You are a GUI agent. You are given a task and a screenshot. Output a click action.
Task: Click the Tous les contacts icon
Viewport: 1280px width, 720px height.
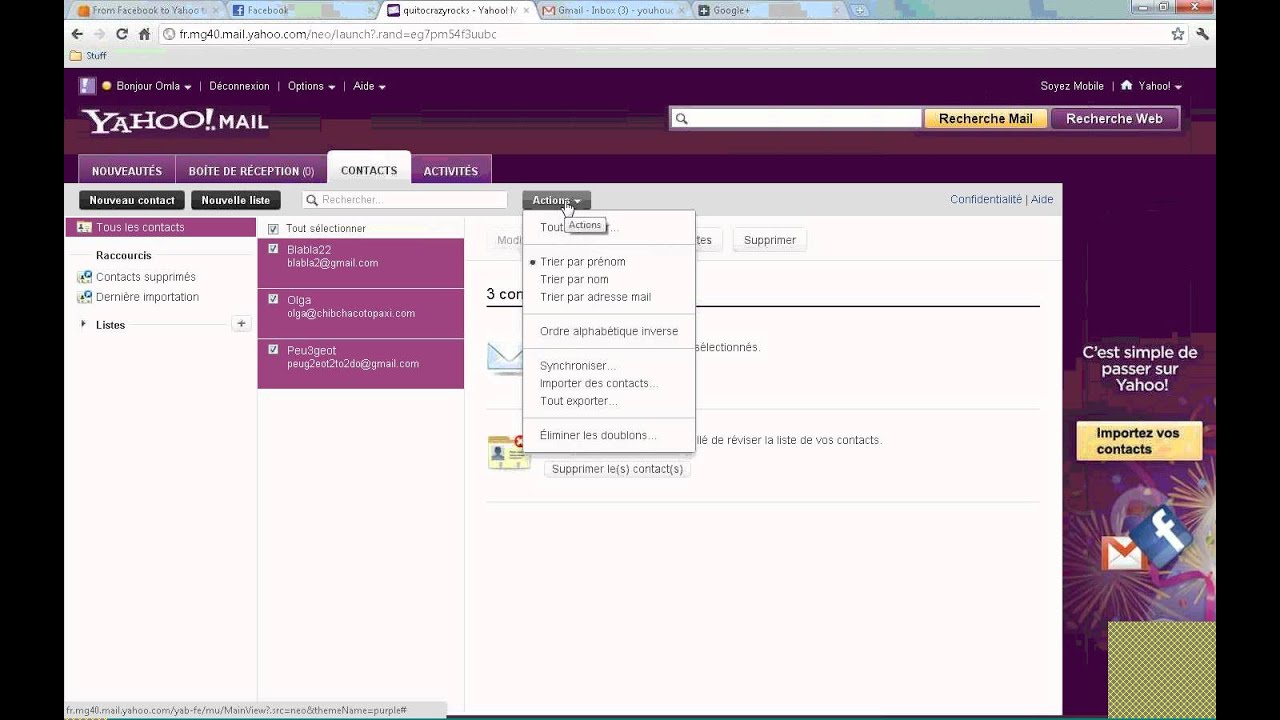coord(84,227)
